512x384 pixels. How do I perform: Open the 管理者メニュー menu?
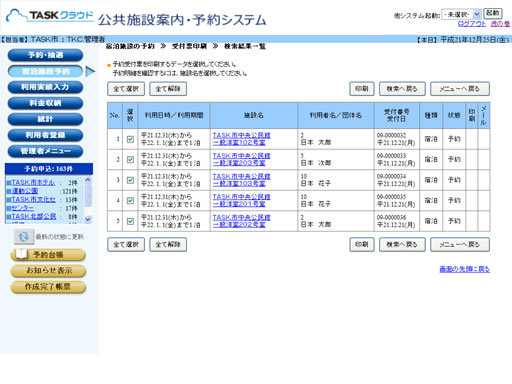[x=45, y=151]
